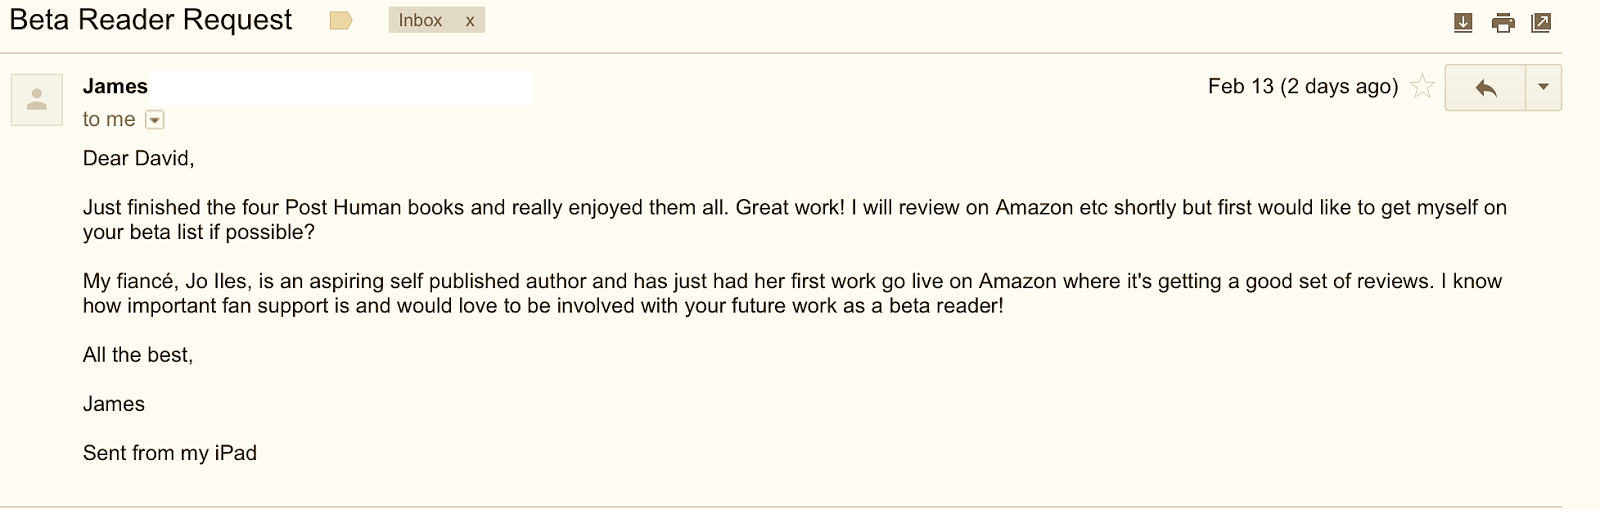Click the "Dear David," greeting line

[138, 158]
